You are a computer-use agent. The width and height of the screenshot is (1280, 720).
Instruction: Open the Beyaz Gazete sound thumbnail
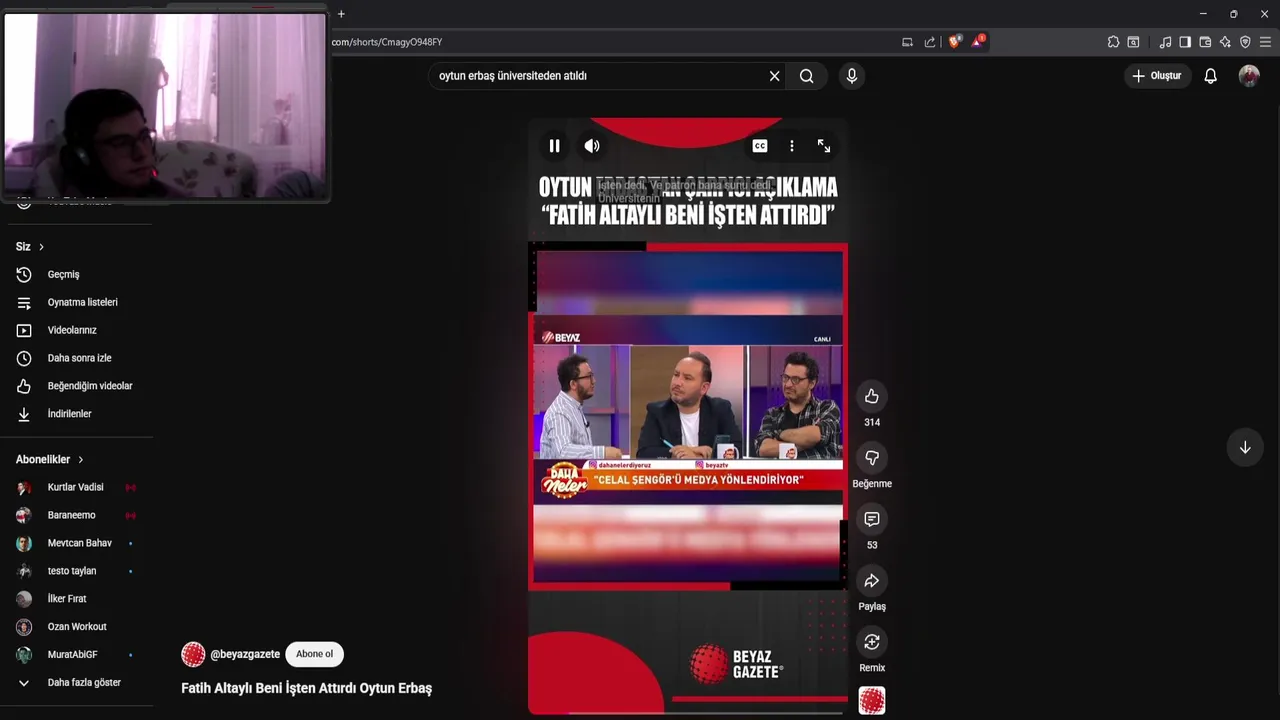pos(872,700)
